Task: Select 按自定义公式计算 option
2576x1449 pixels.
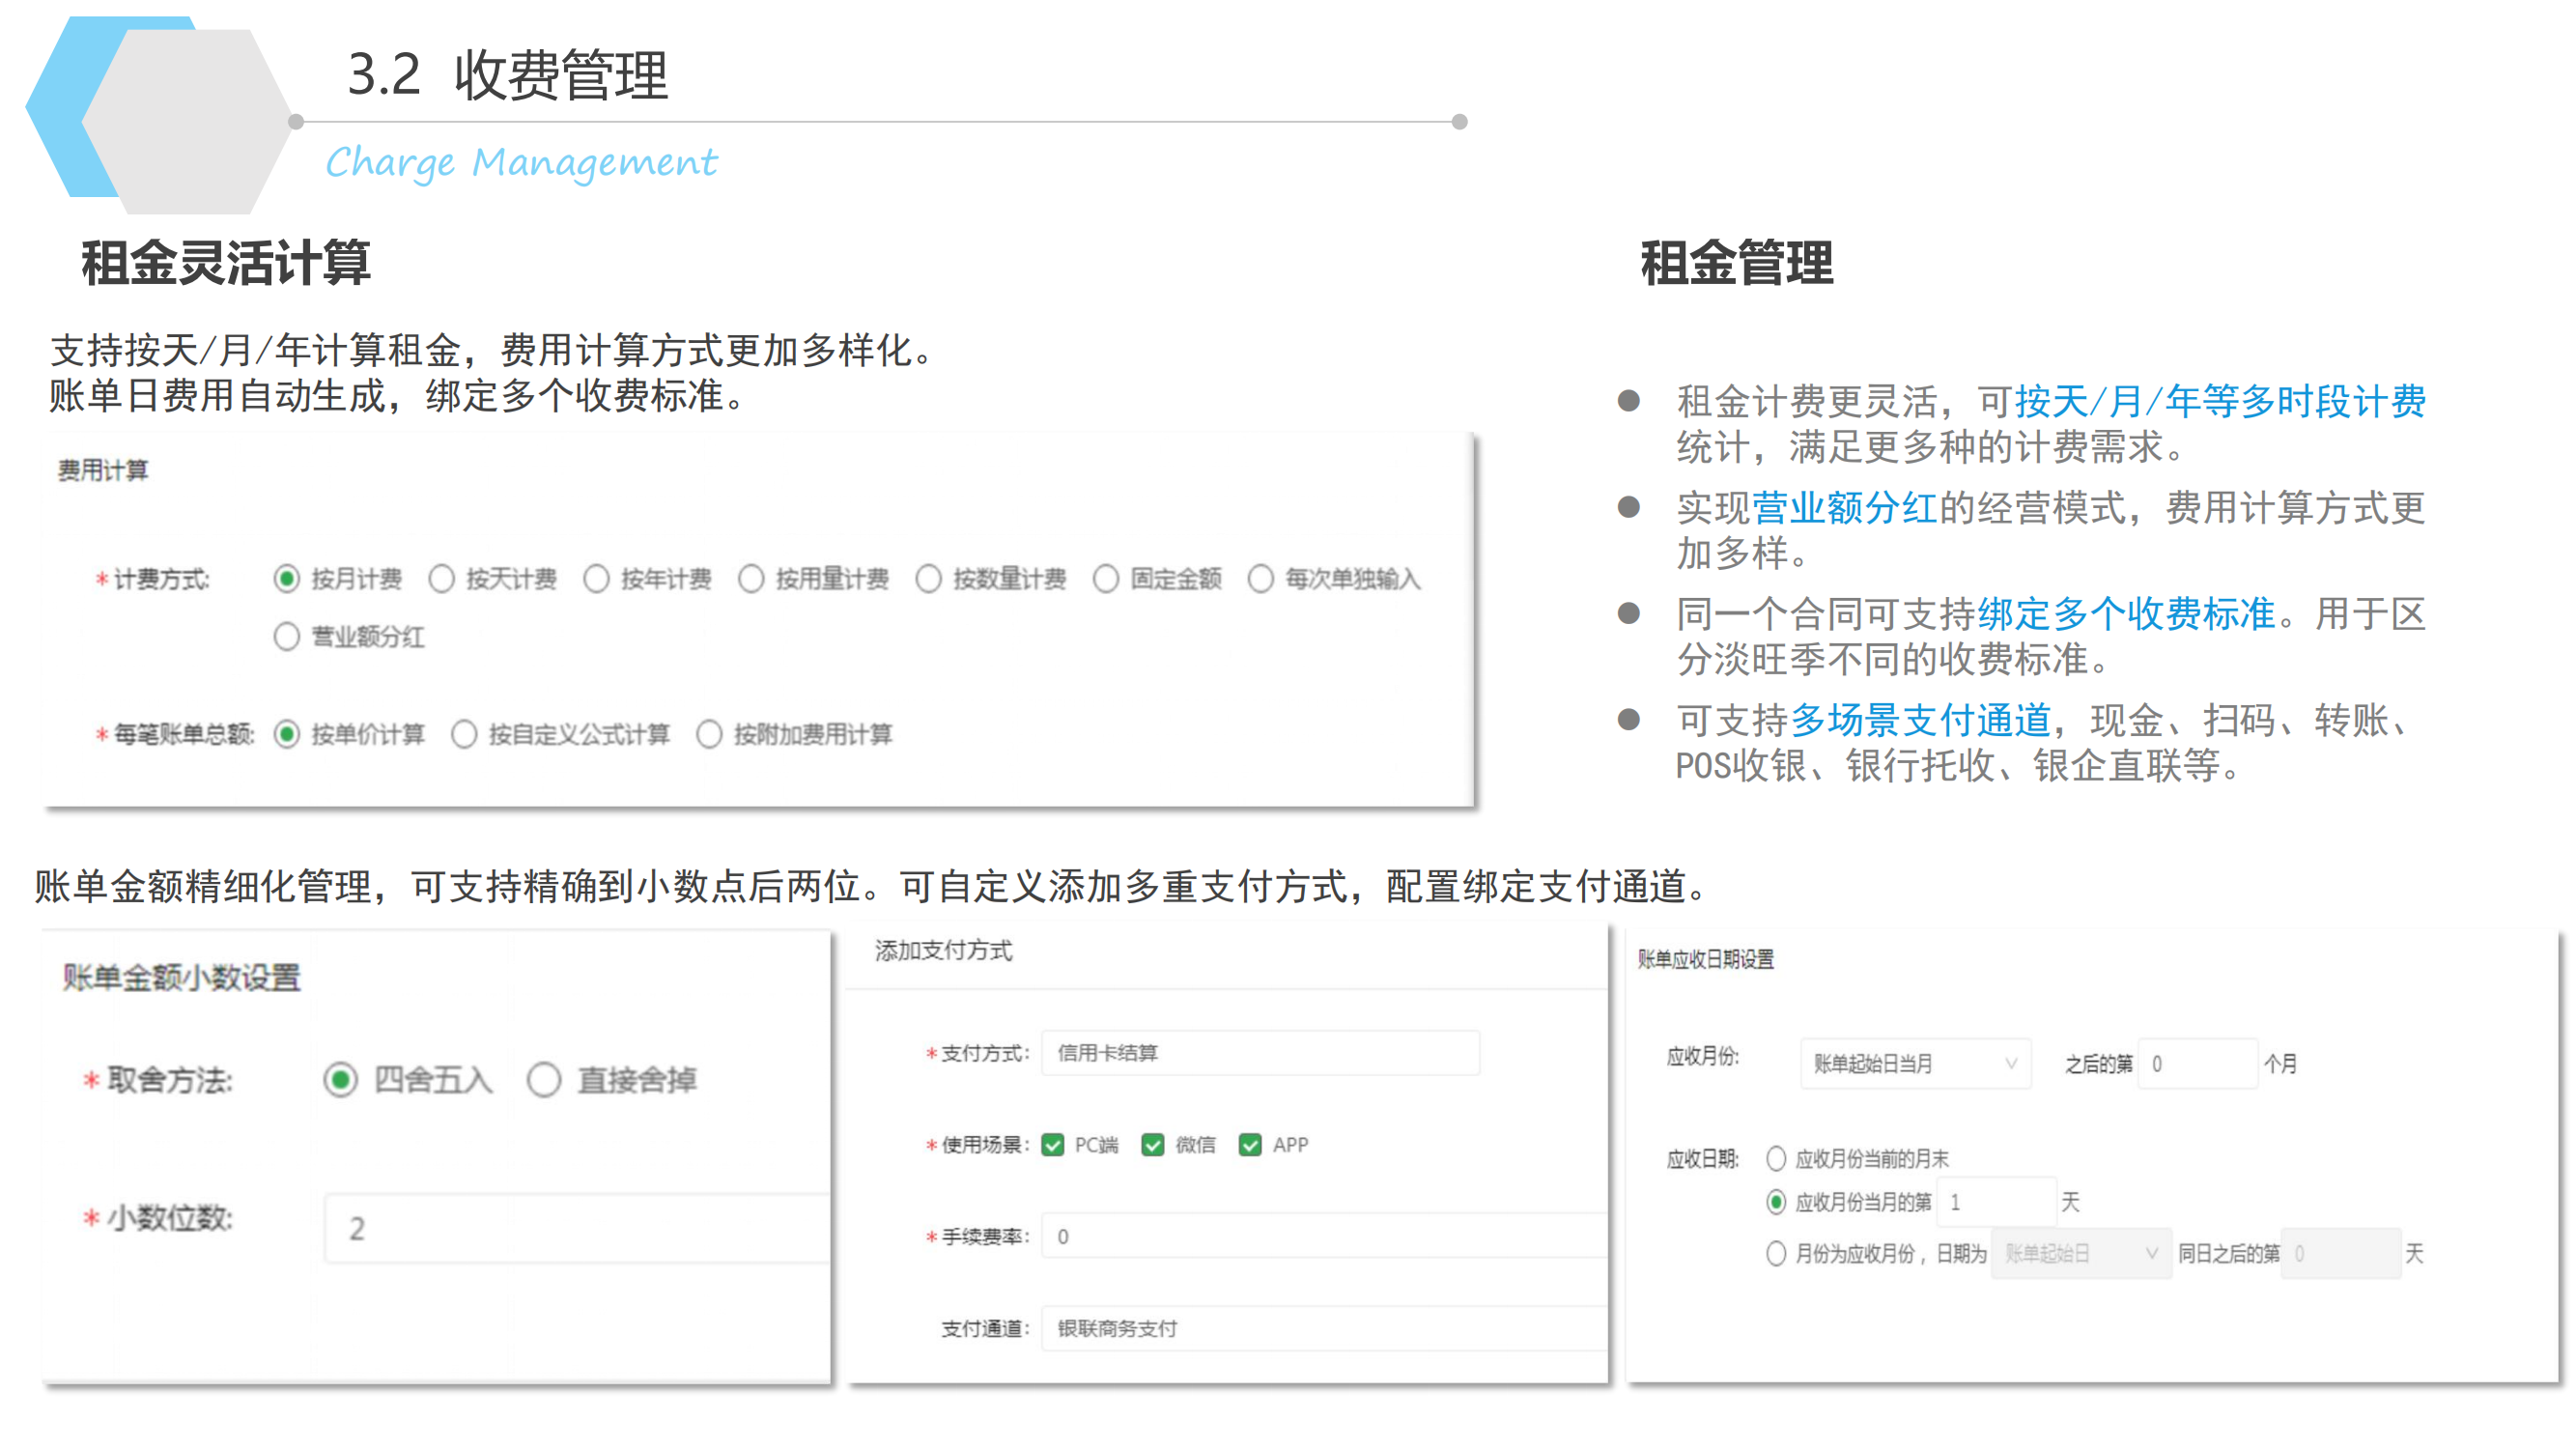Action: point(464,734)
